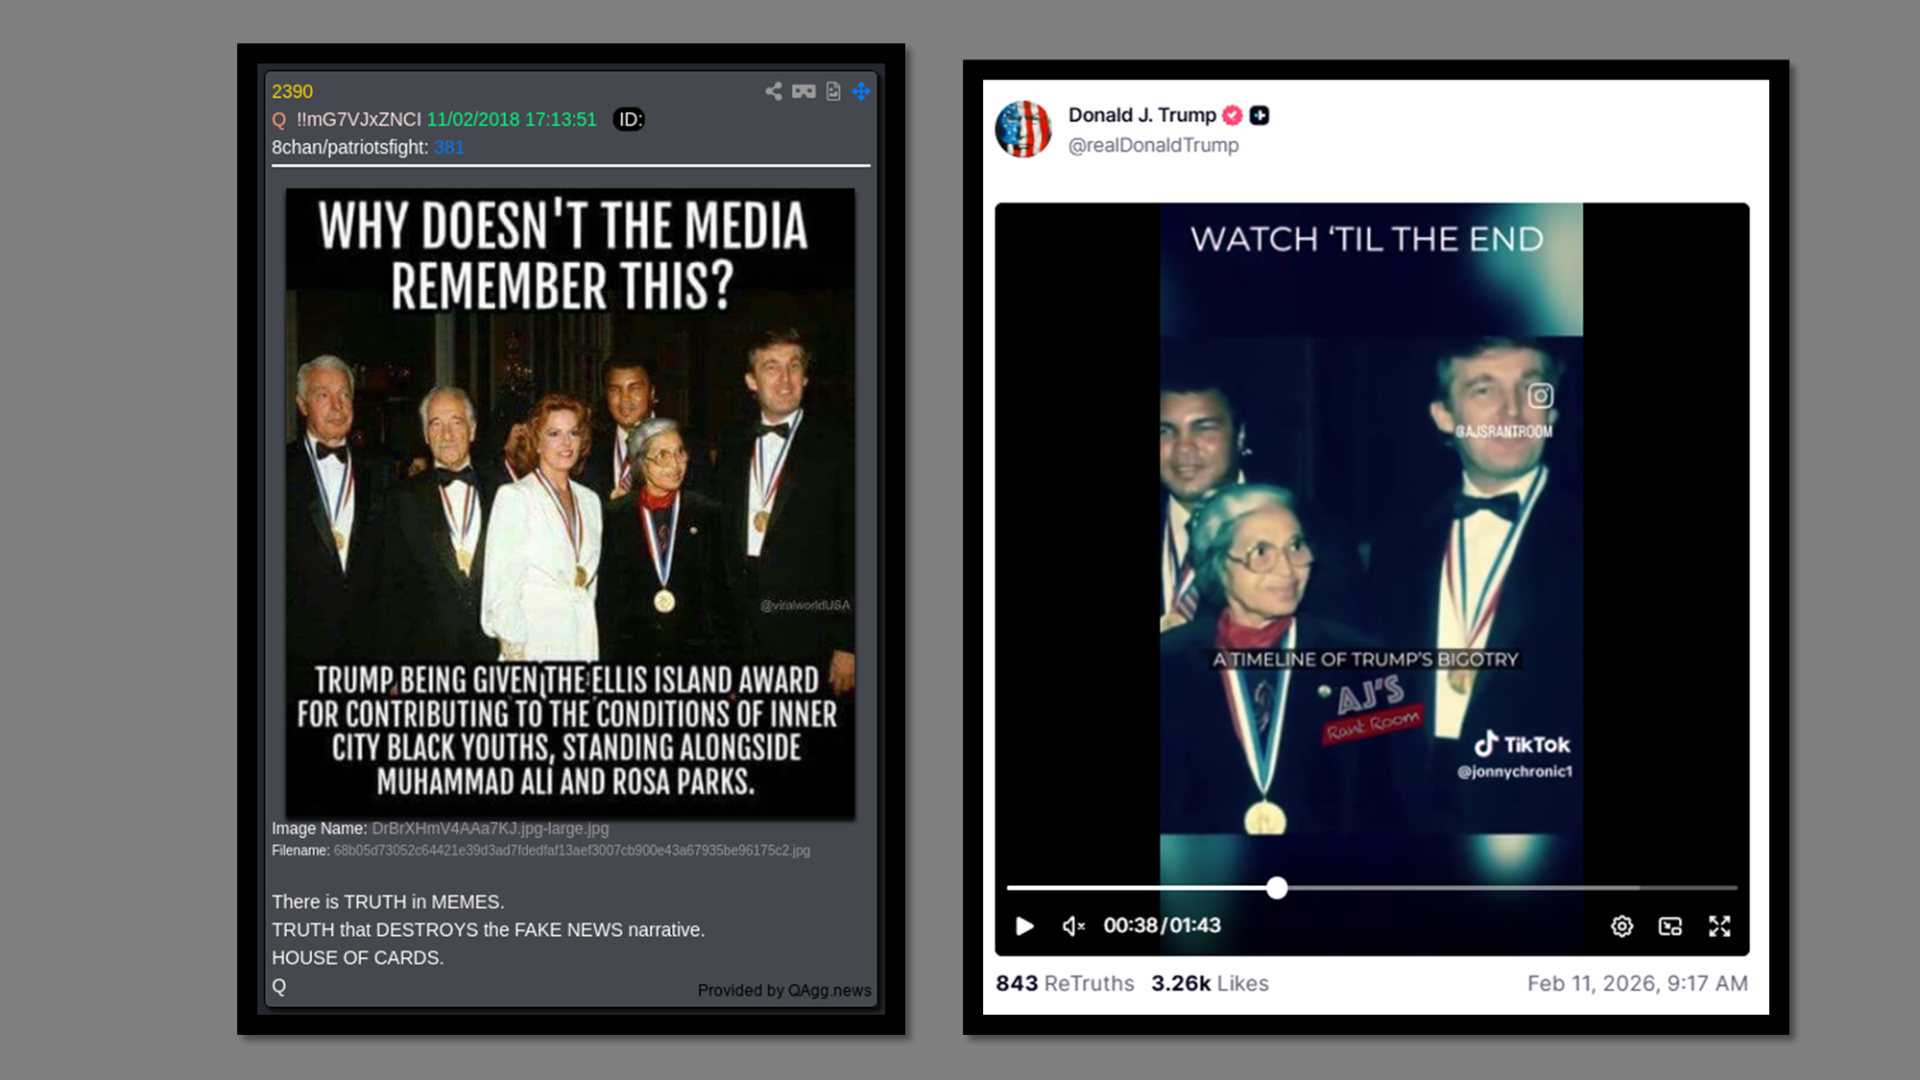Click the QAgg.news provider link

(829, 990)
